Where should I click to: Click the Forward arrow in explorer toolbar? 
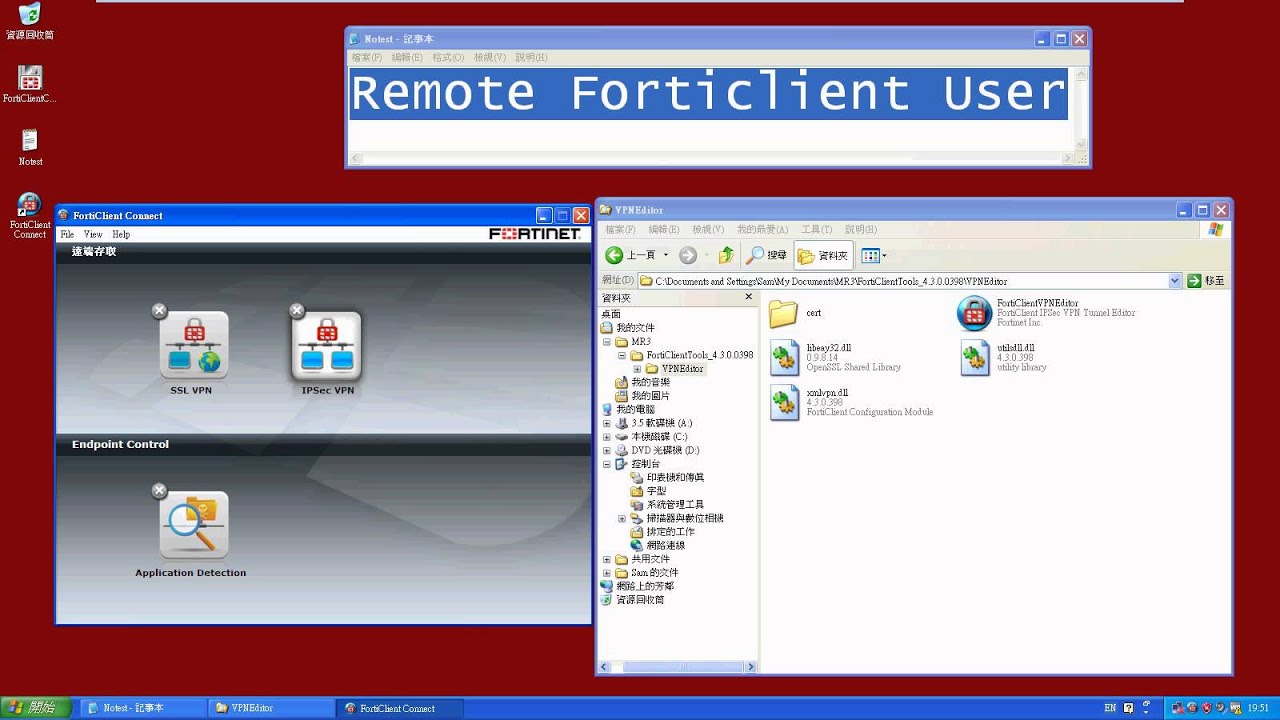click(687, 255)
